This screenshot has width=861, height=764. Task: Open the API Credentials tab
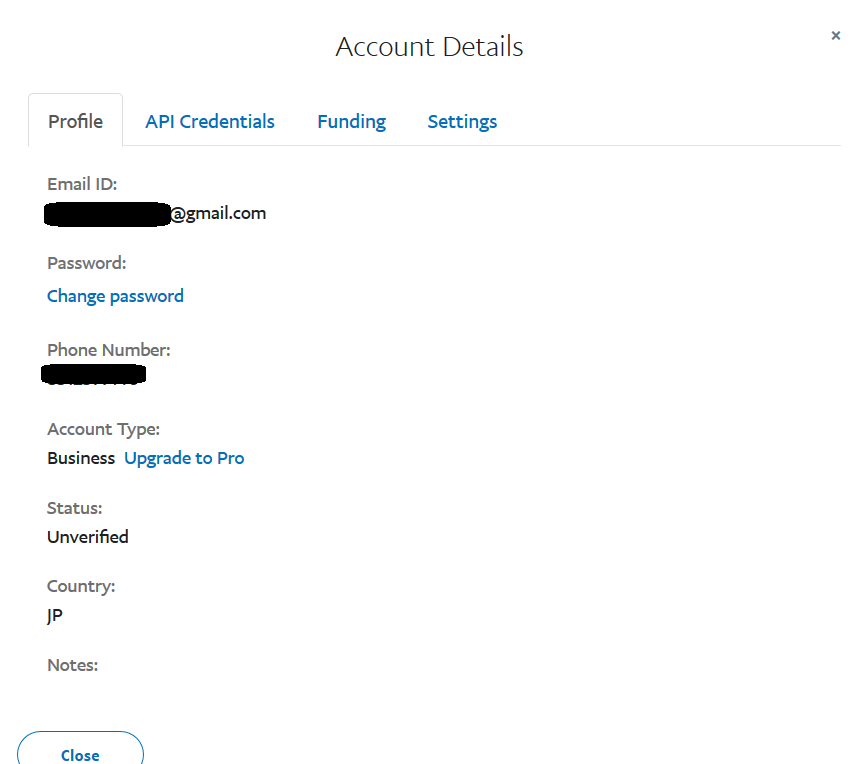click(210, 121)
